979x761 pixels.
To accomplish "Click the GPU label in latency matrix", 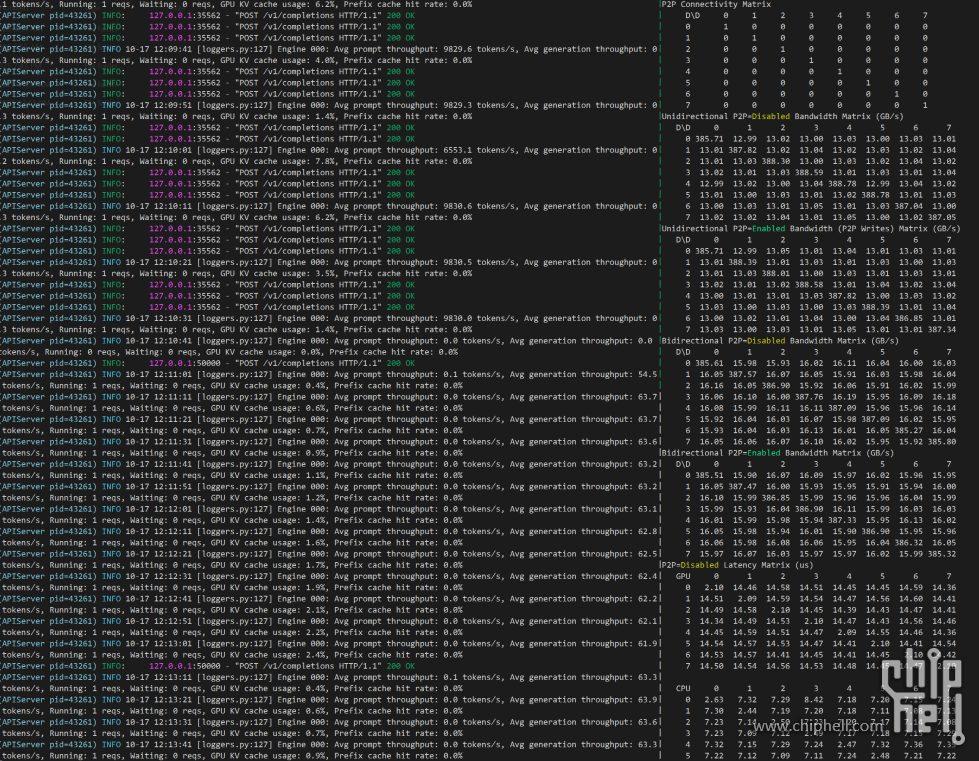I will click(683, 576).
